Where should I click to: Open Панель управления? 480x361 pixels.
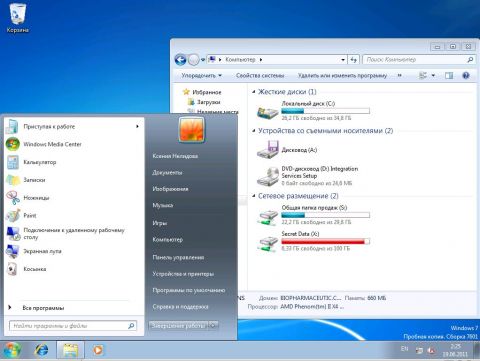[x=178, y=257]
